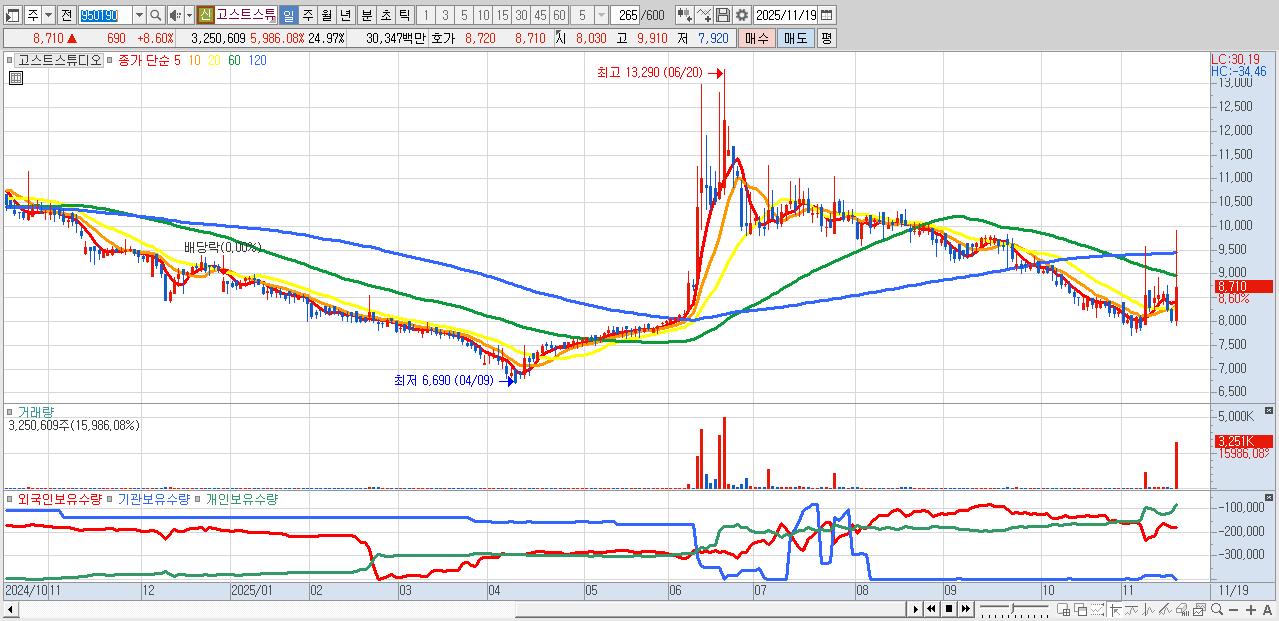The image size is (1279, 621).
Task: Click the 120 moving average legend
Action: click(x=257, y=61)
